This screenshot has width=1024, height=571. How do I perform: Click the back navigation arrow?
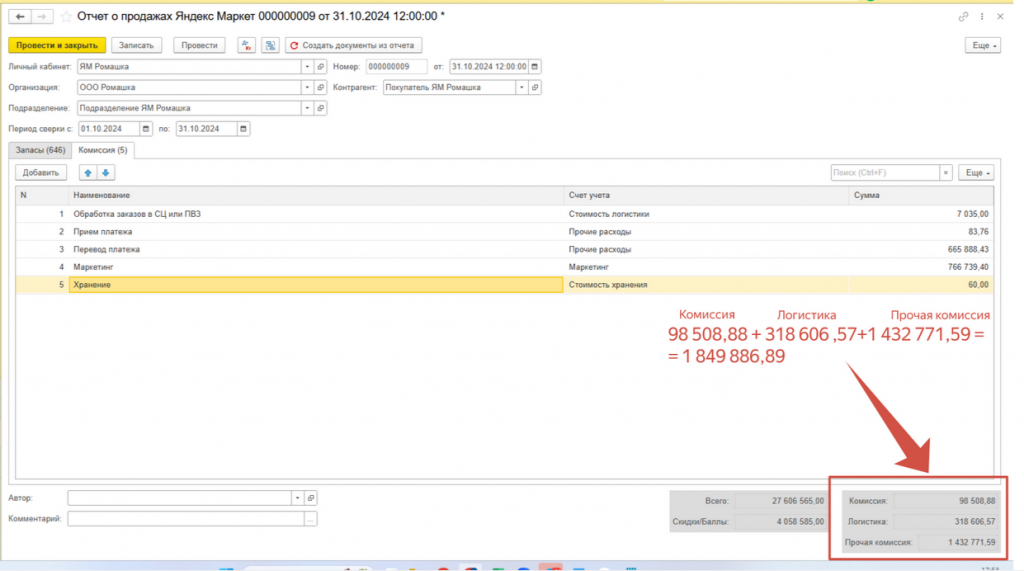19,17
